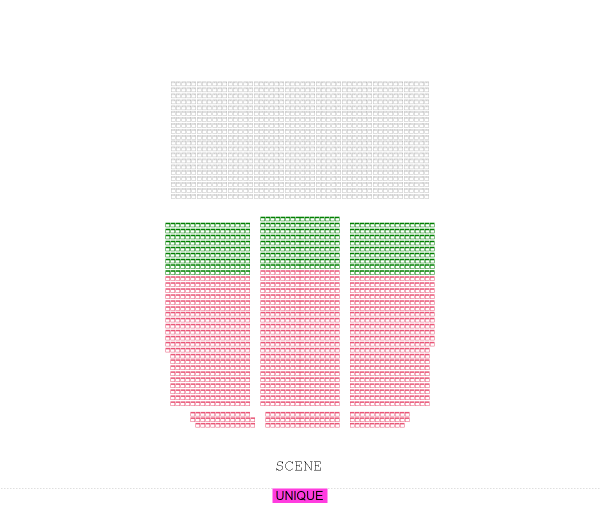Viewport: 600px width, 509px height.
Task: Choose top-left green seat in center block
Action: coord(263,219)
